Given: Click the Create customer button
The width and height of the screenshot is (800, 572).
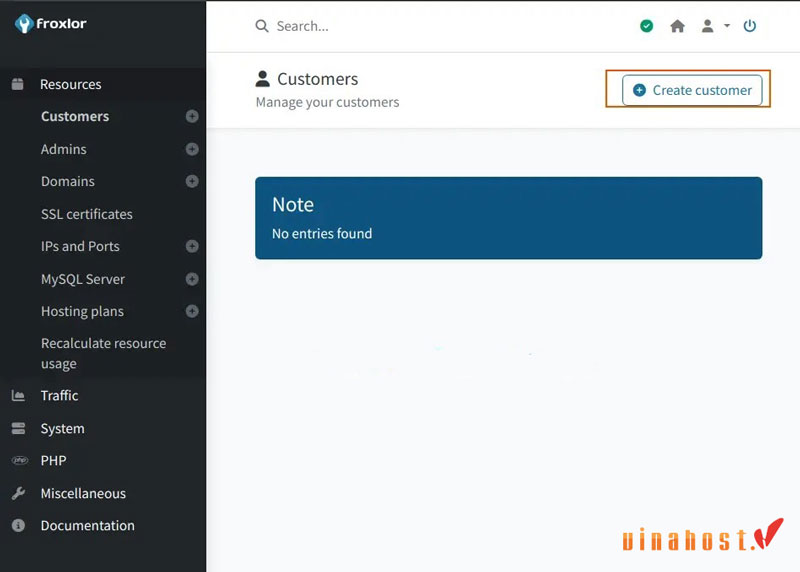Looking at the screenshot, I should click(692, 90).
